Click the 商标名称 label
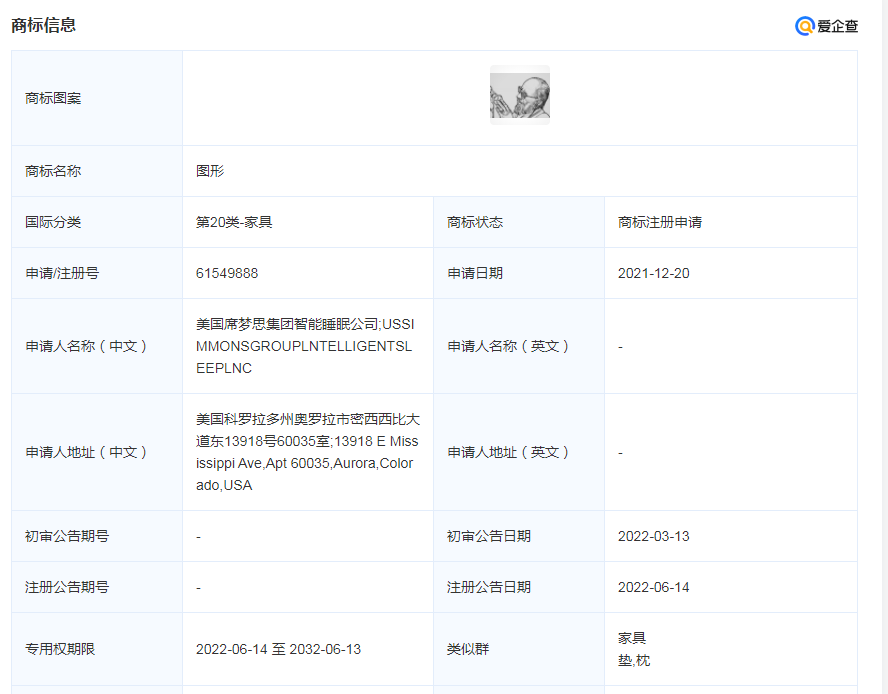Viewport: 888px width, 694px height. click(53, 171)
